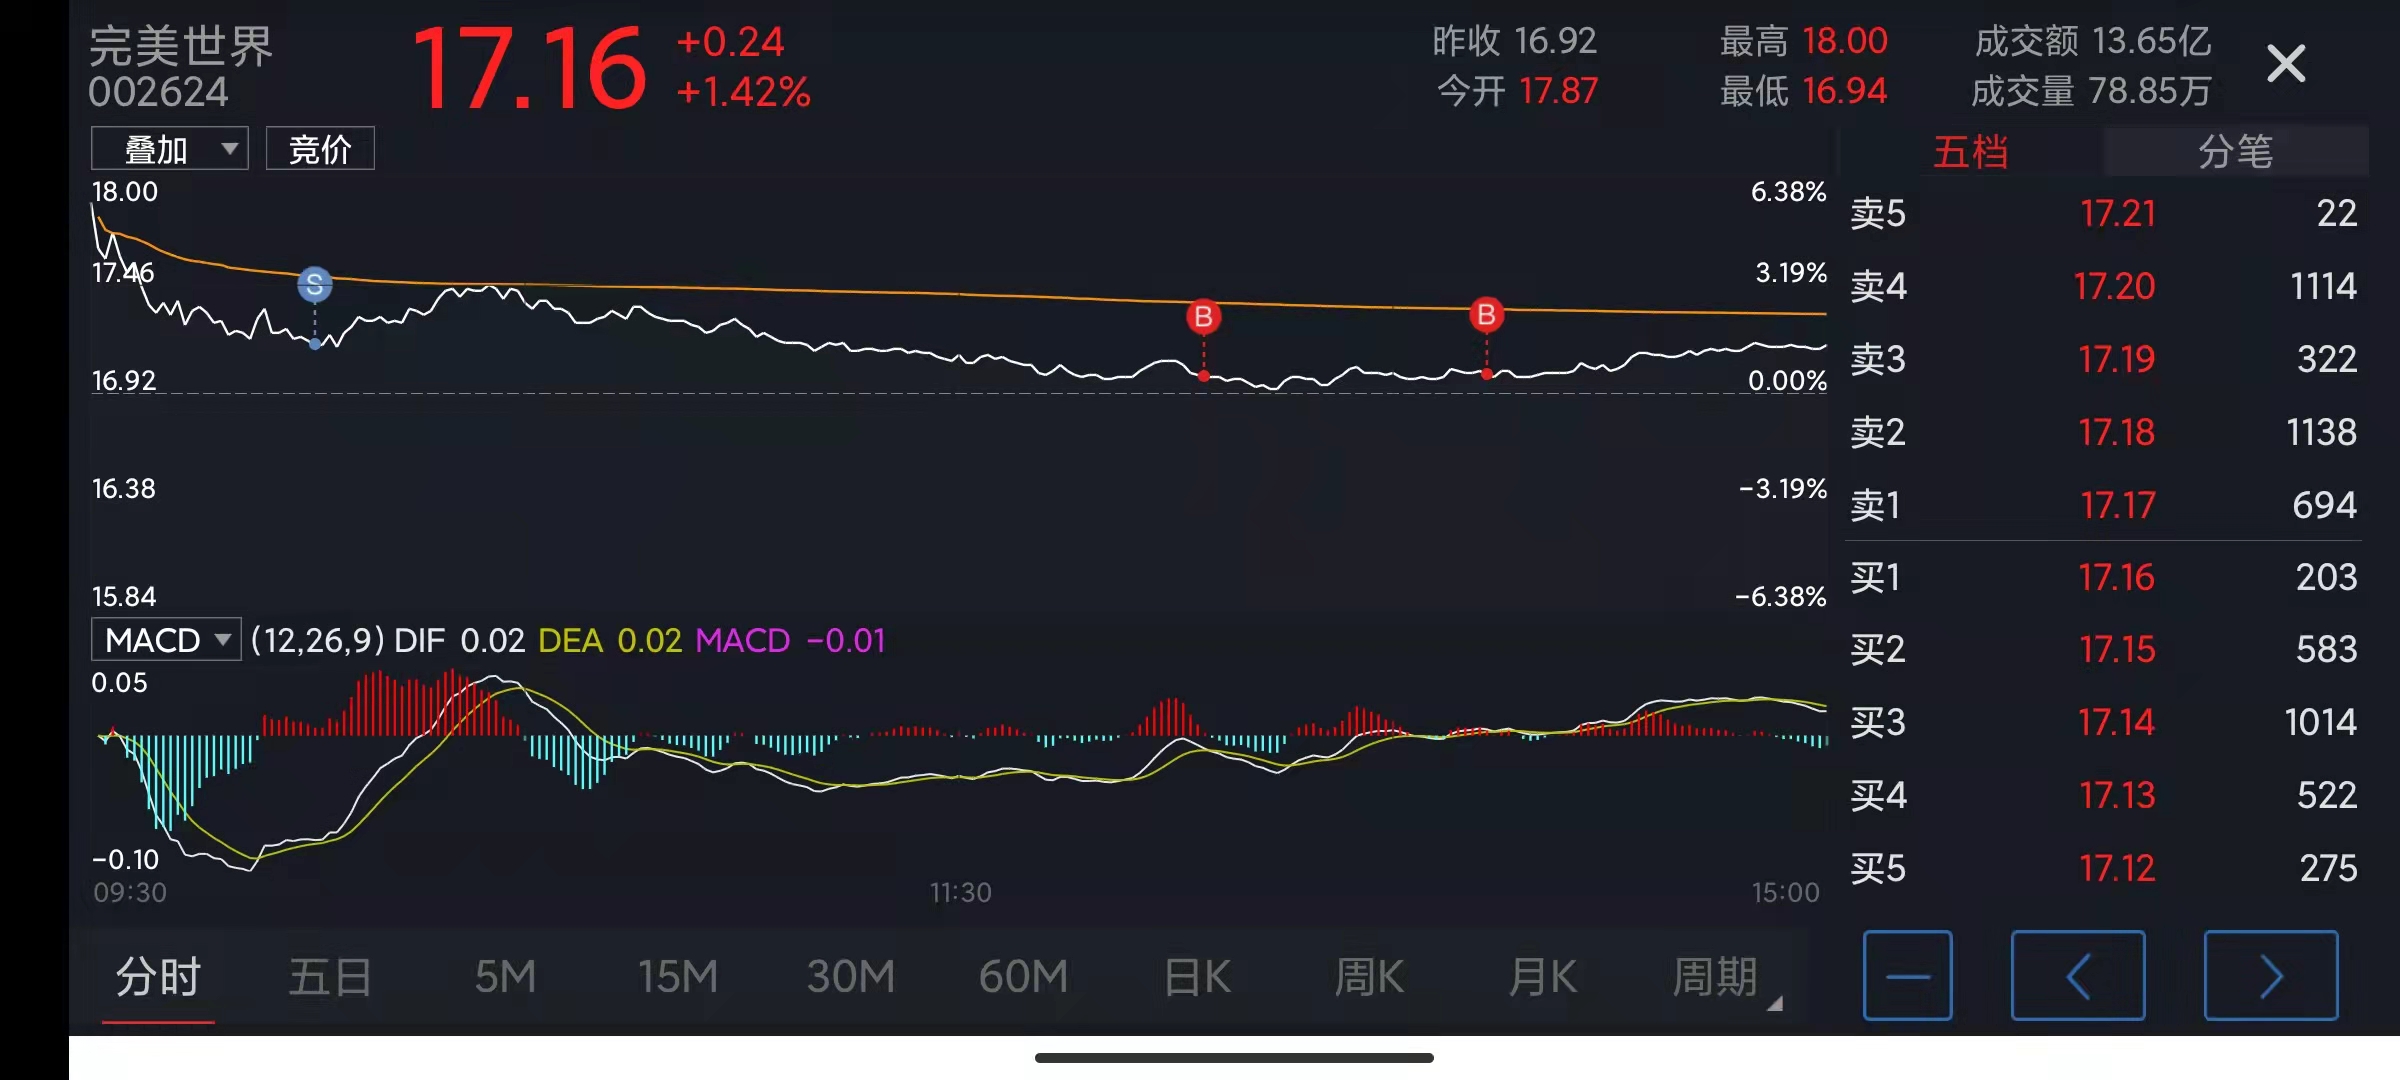
Task: Toggle the 竞价 auction button
Action: (320, 149)
